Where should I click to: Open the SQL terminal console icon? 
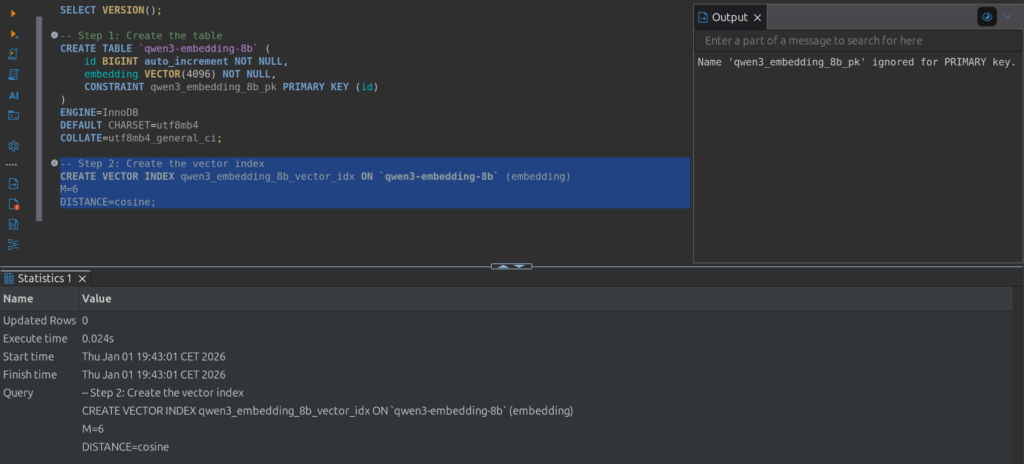(13, 115)
